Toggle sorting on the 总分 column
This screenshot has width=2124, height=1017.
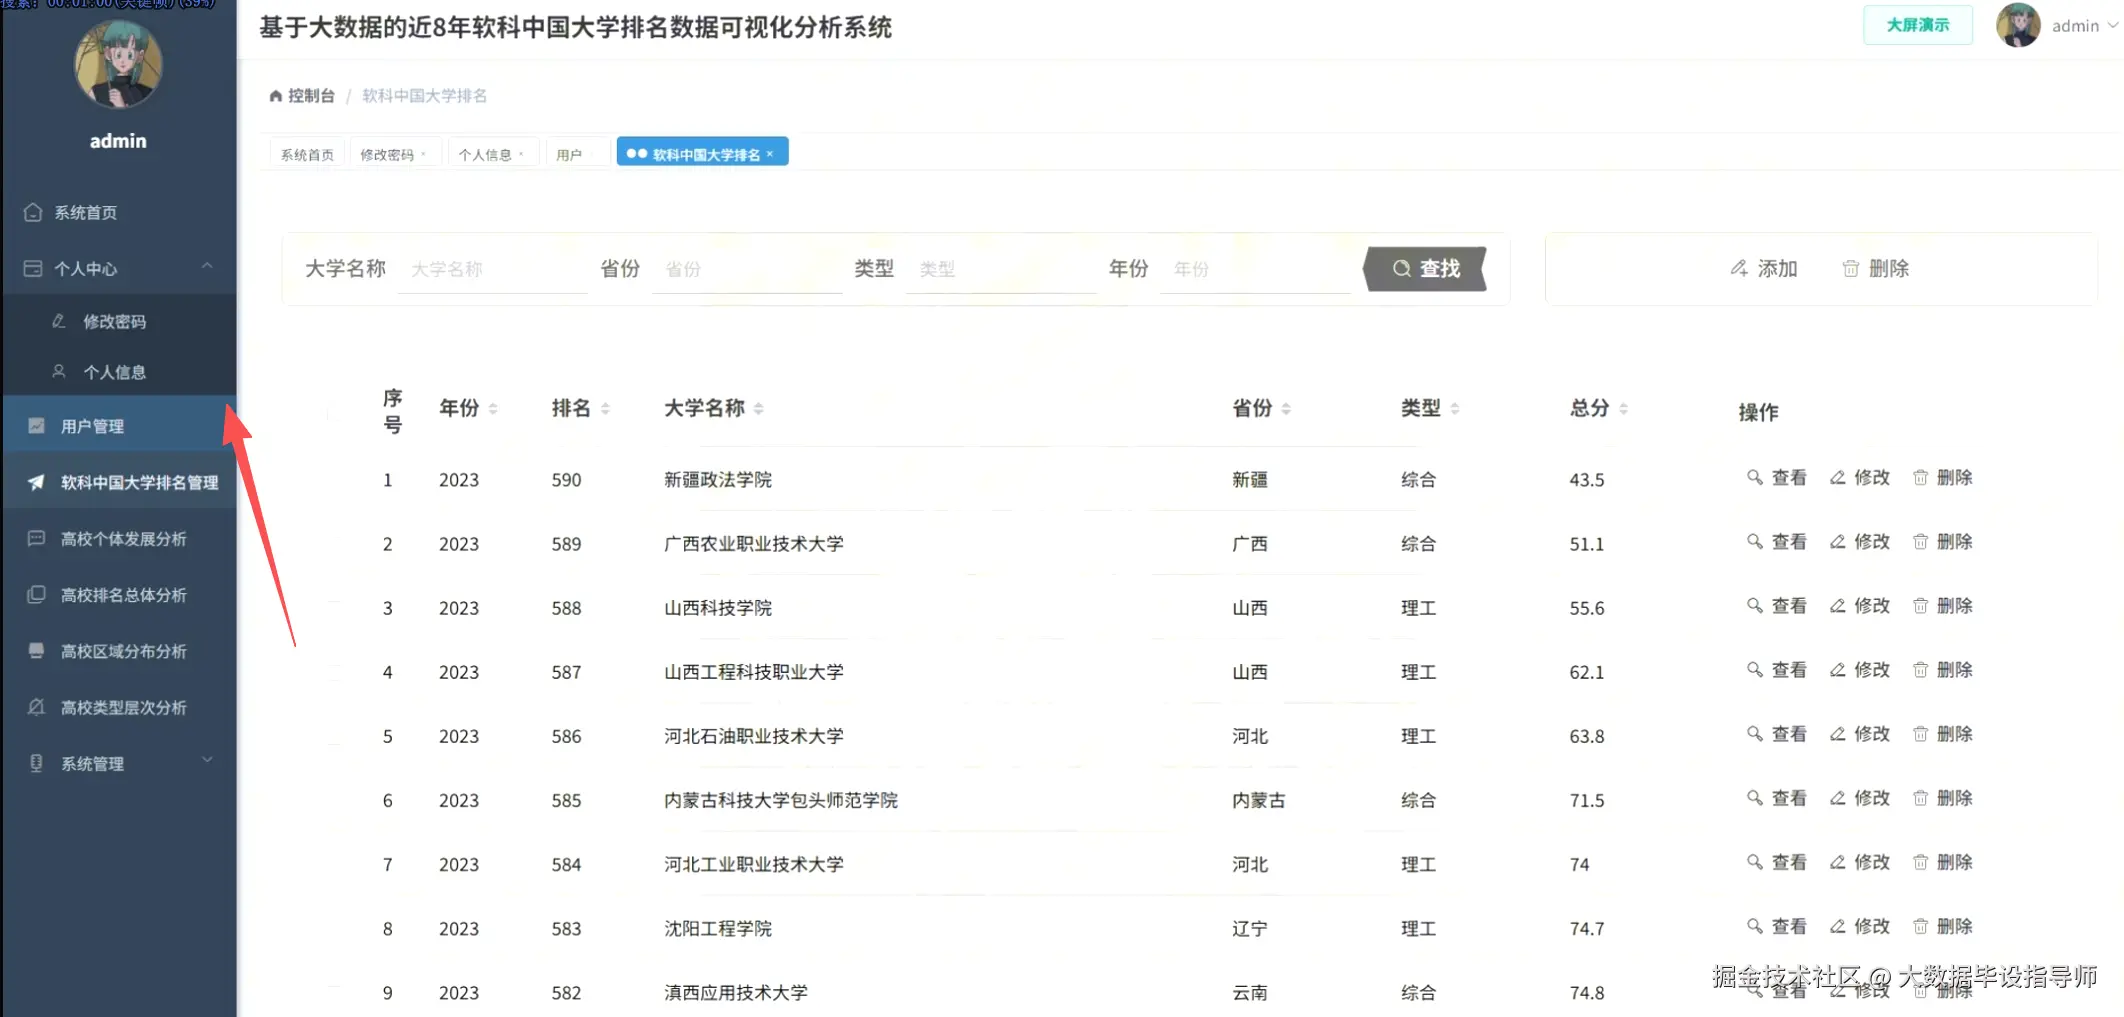(x=1623, y=407)
